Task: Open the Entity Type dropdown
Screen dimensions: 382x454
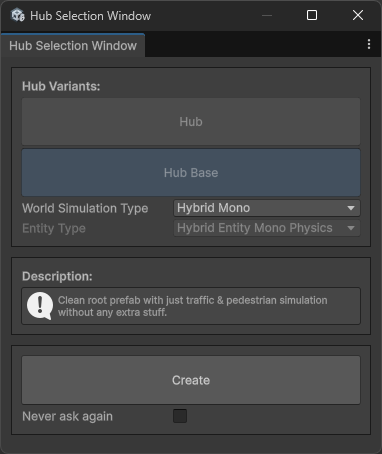Action: (267, 228)
